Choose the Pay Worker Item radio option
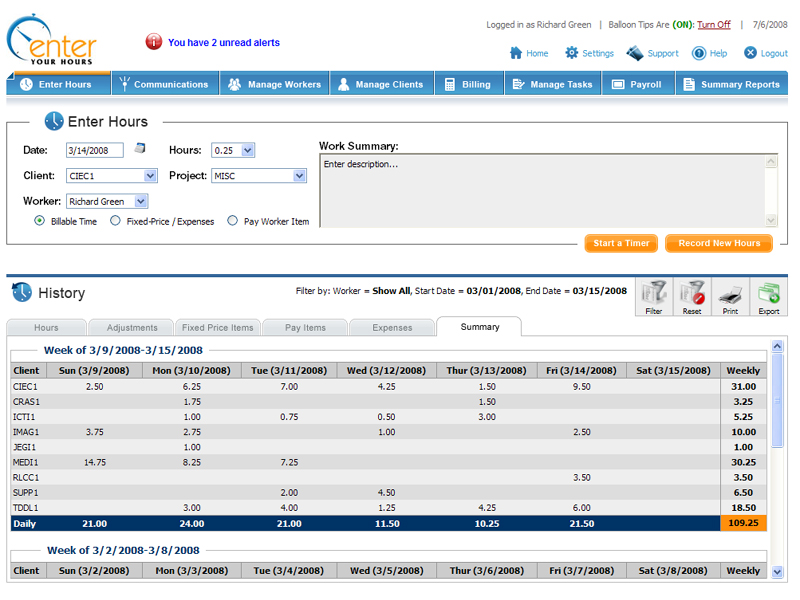800x600 pixels. tap(233, 221)
